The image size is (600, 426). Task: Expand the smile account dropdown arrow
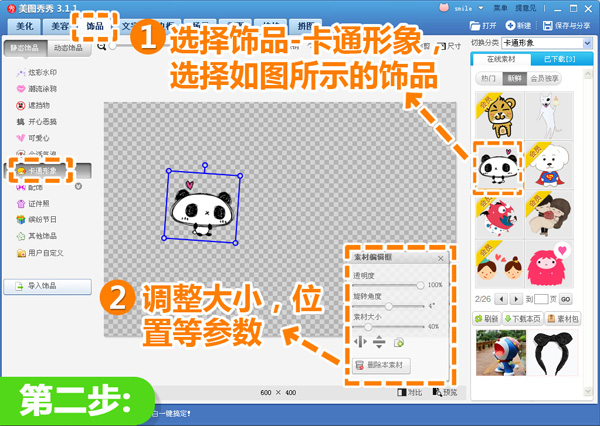(481, 8)
